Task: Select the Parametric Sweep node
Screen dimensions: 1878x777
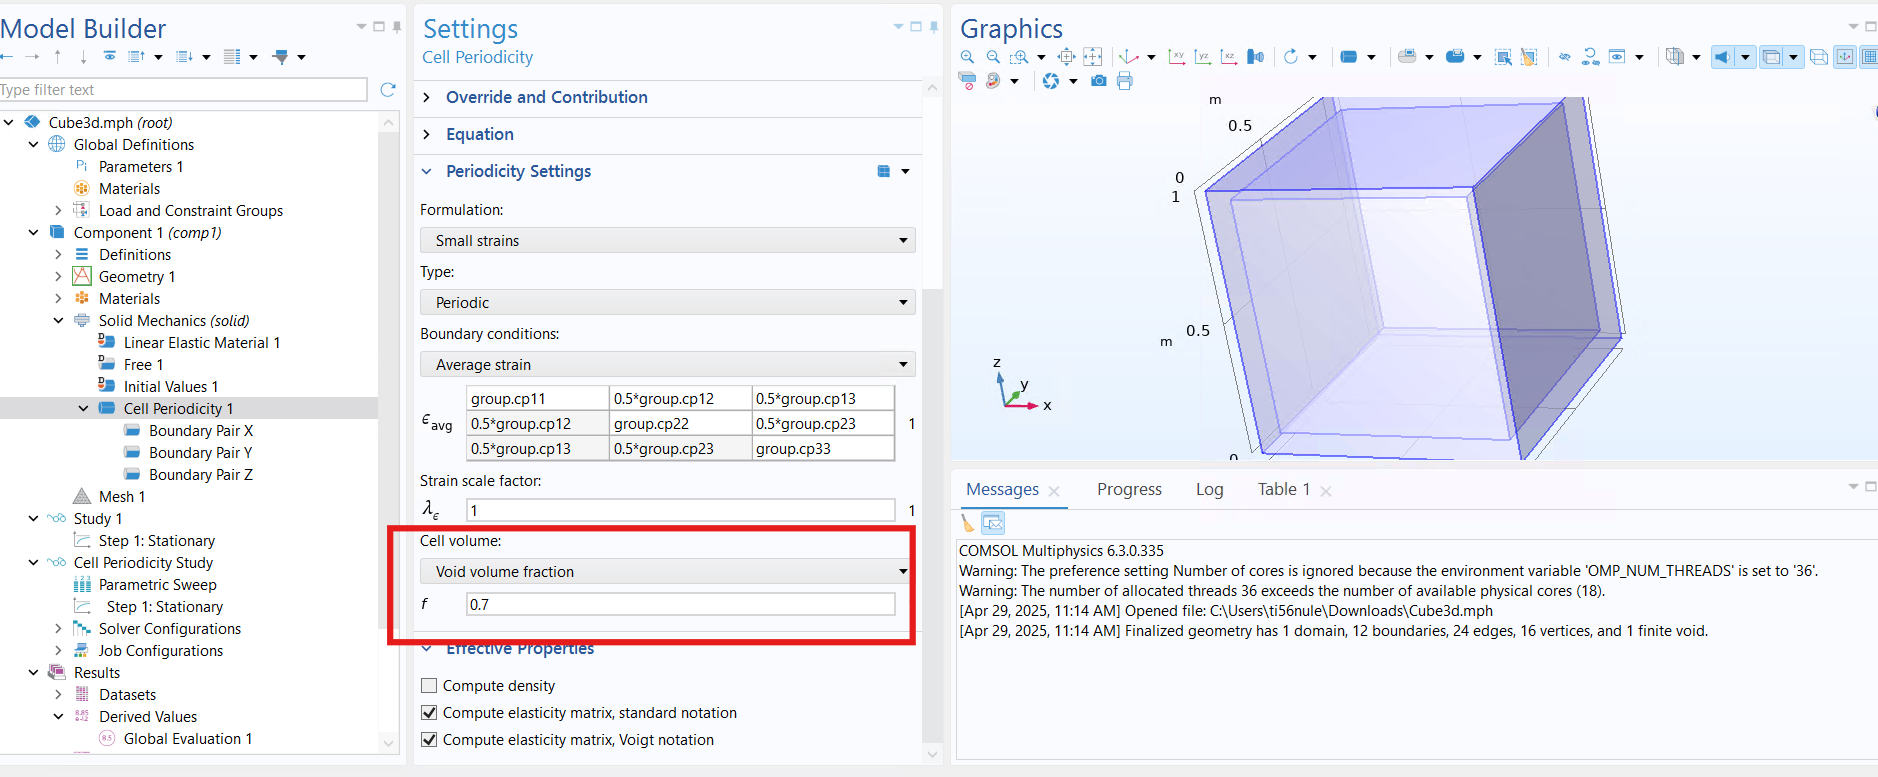Action: (x=157, y=585)
